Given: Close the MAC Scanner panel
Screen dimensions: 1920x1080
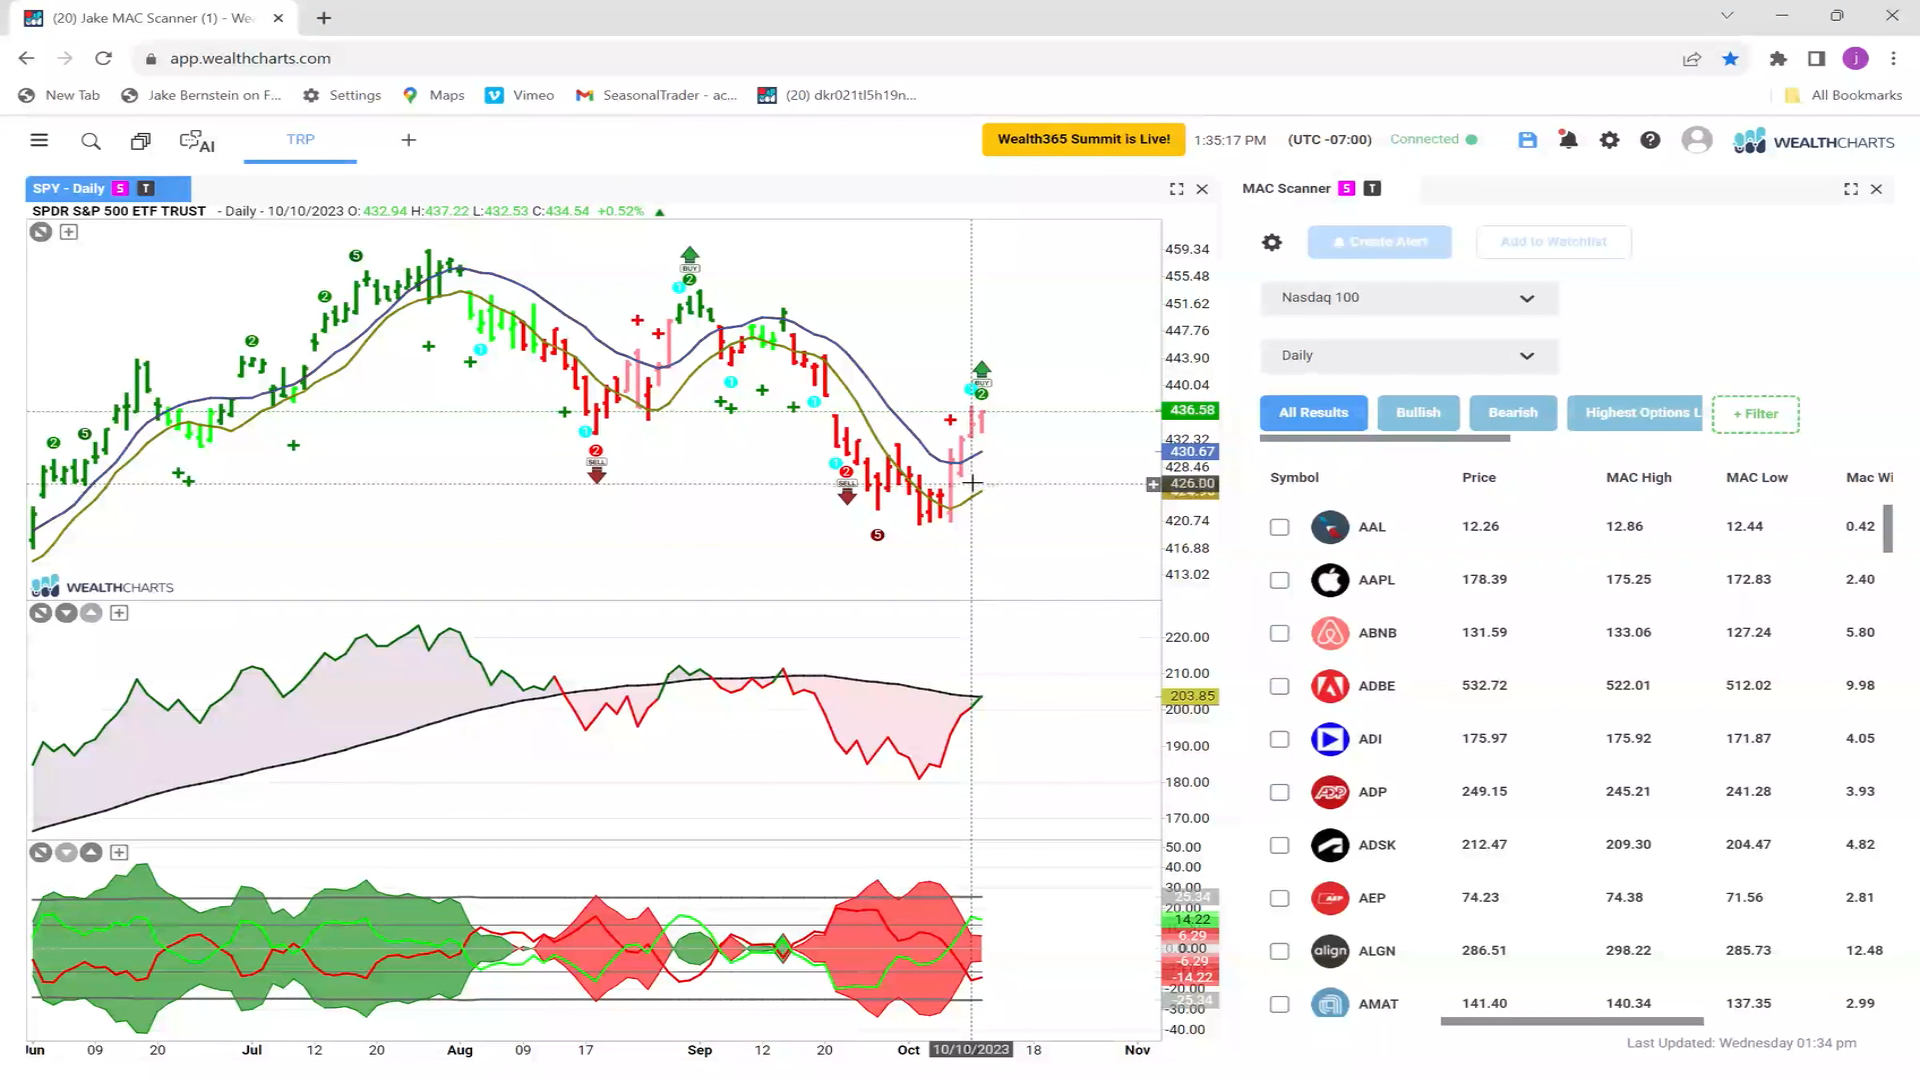Looking at the screenshot, I should point(1876,189).
